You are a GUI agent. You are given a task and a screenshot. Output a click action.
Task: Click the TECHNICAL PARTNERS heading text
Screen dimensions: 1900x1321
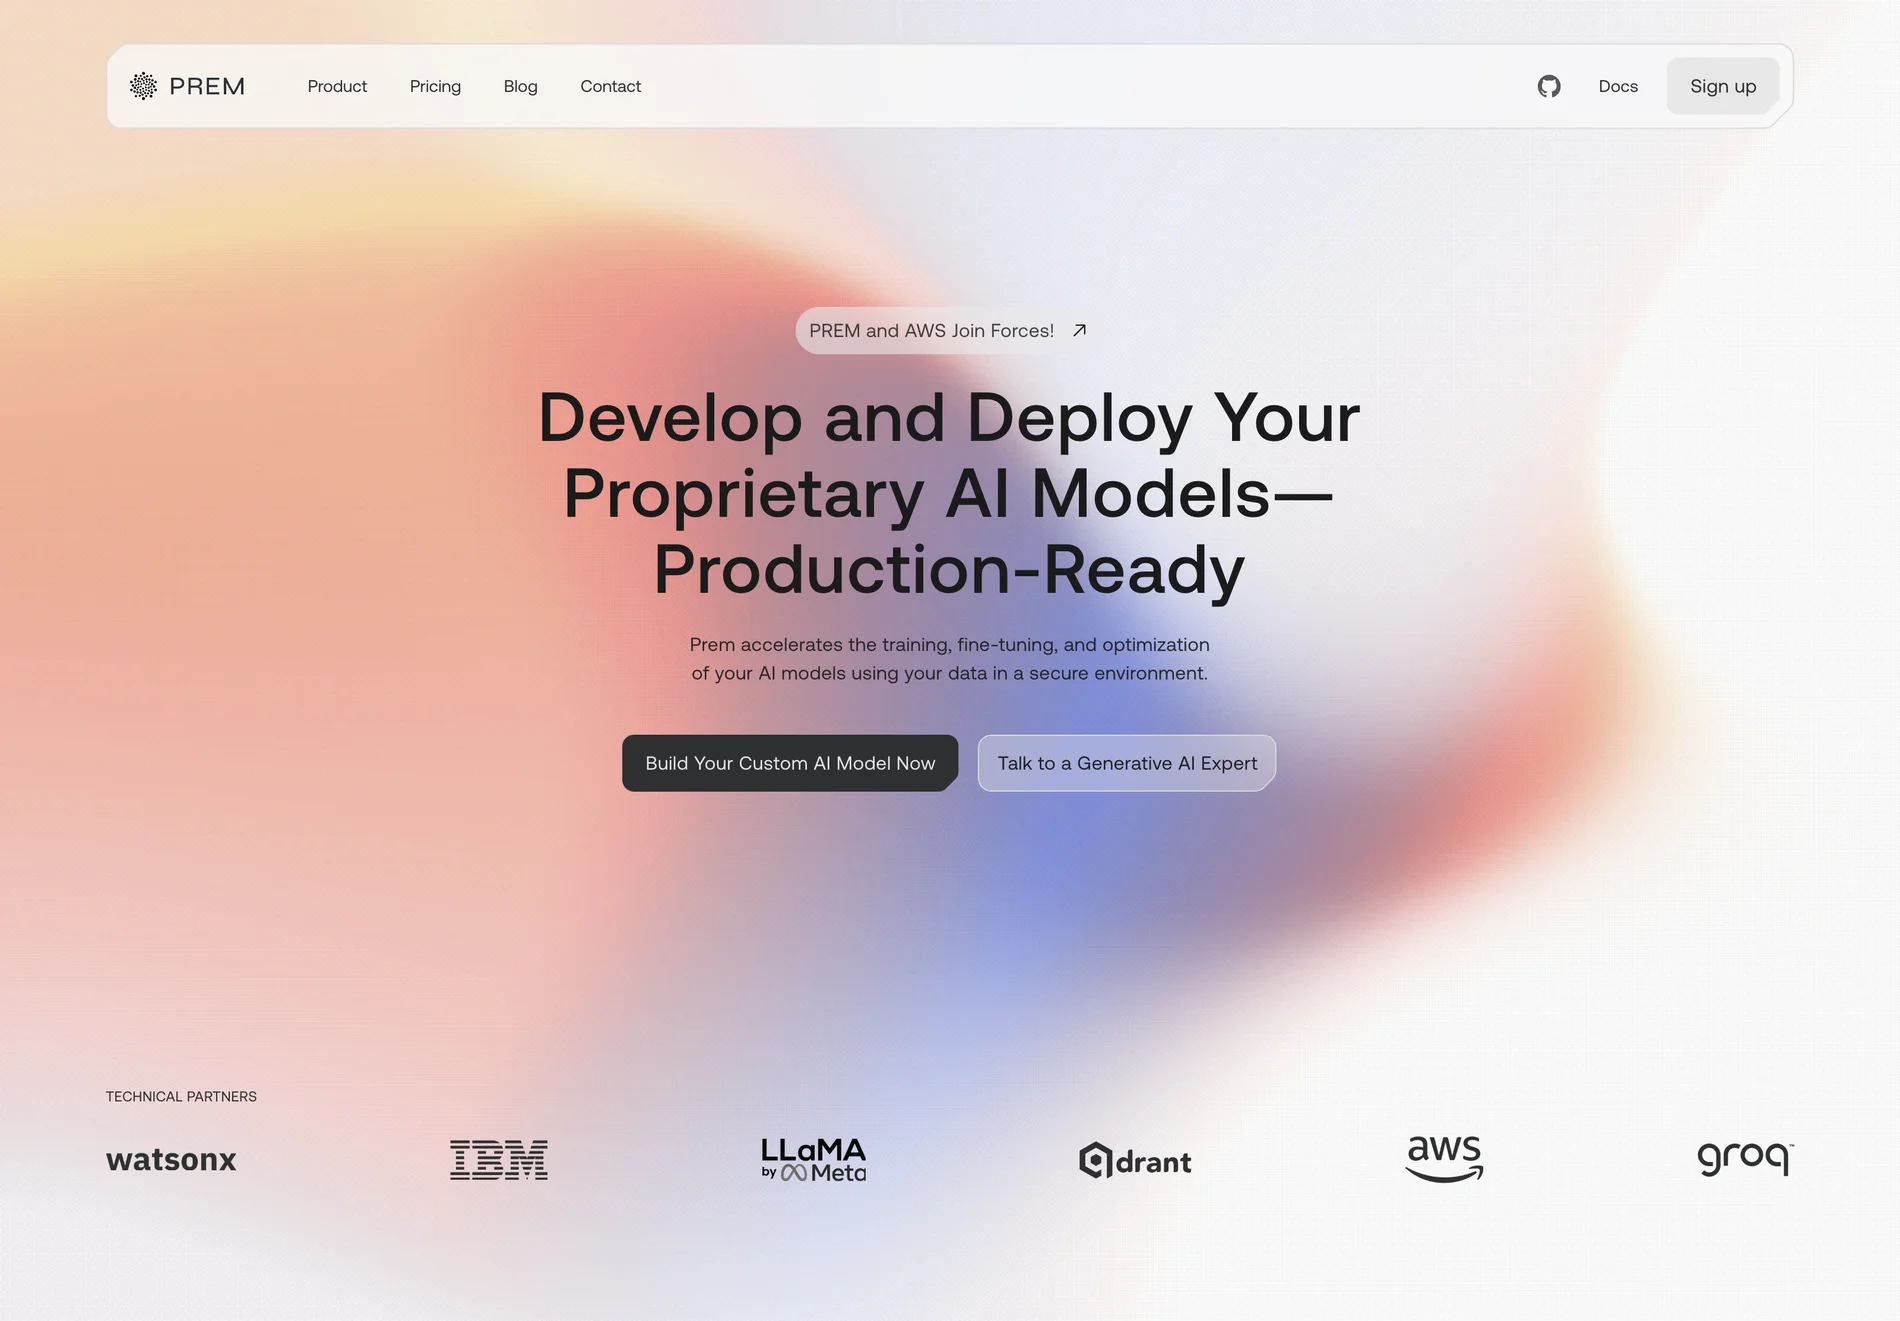[x=181, y=1097]
